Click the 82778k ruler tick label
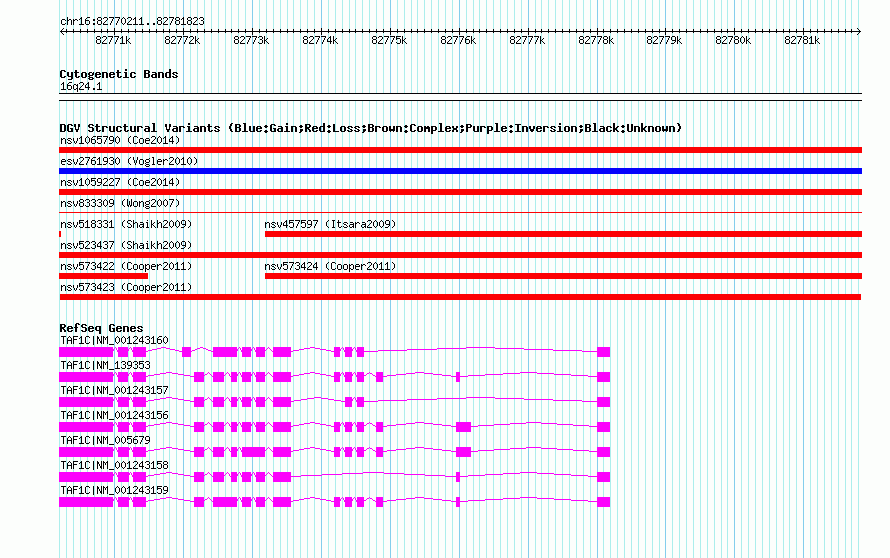Viewport: 890px width, 558px height. (596, 40)
